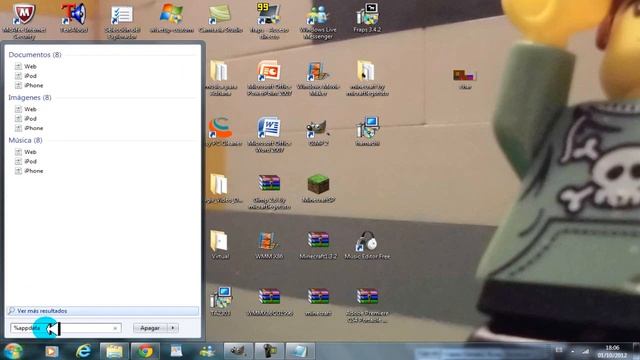Open the Documentos (8) results group
The image size is (640, 360).
pyautogui.click(x=35, y=55)
